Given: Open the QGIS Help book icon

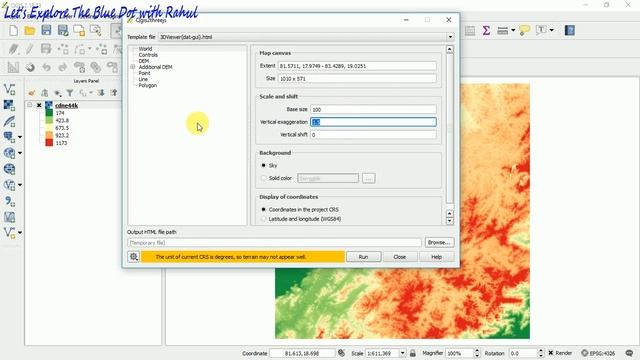Looking at the screenshot, I should click(x=570, y=30).
